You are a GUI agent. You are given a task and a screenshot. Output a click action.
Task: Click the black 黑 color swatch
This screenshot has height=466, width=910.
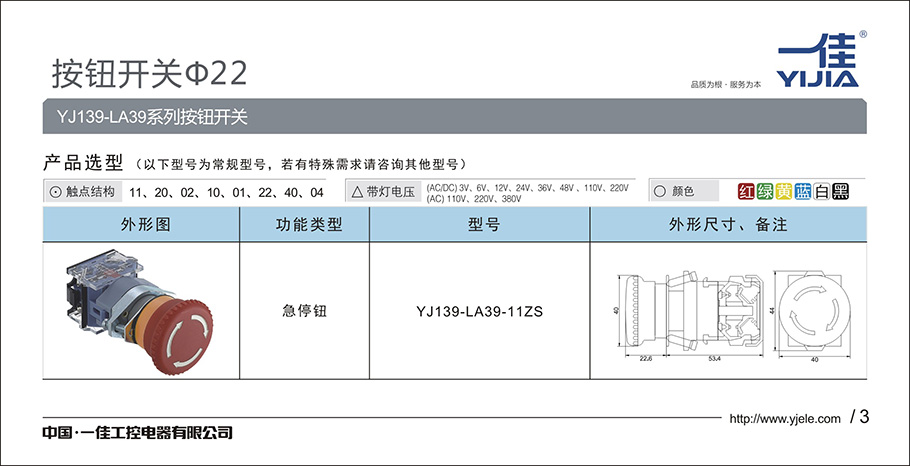coord(840,191)
